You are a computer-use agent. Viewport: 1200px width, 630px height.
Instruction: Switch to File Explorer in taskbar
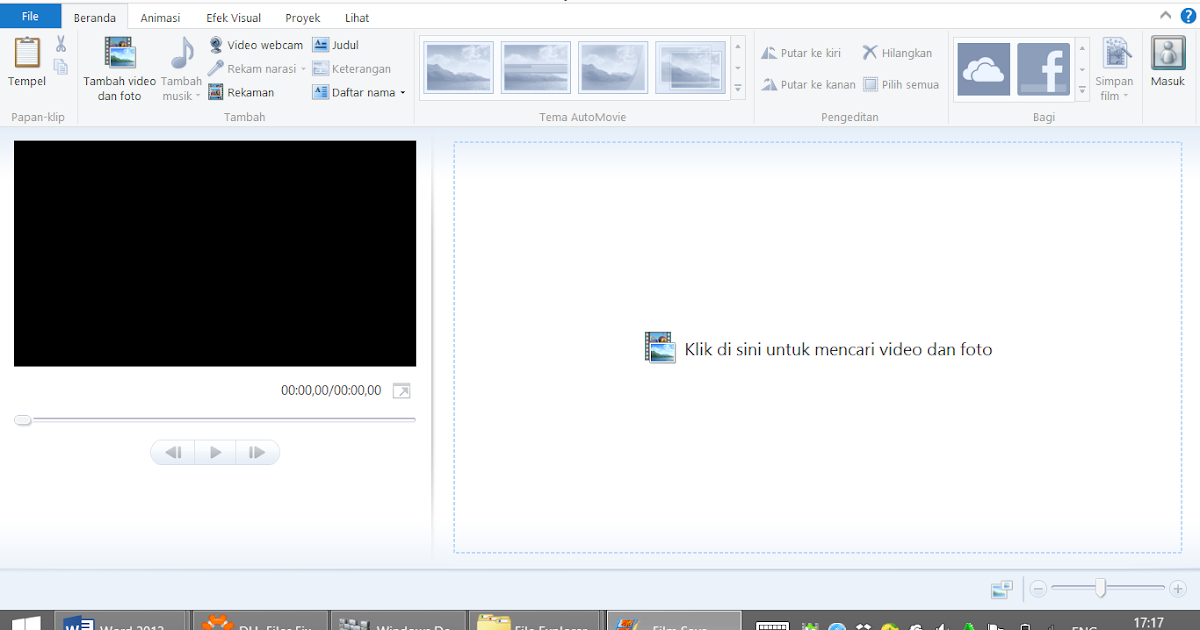coord(536,622)
